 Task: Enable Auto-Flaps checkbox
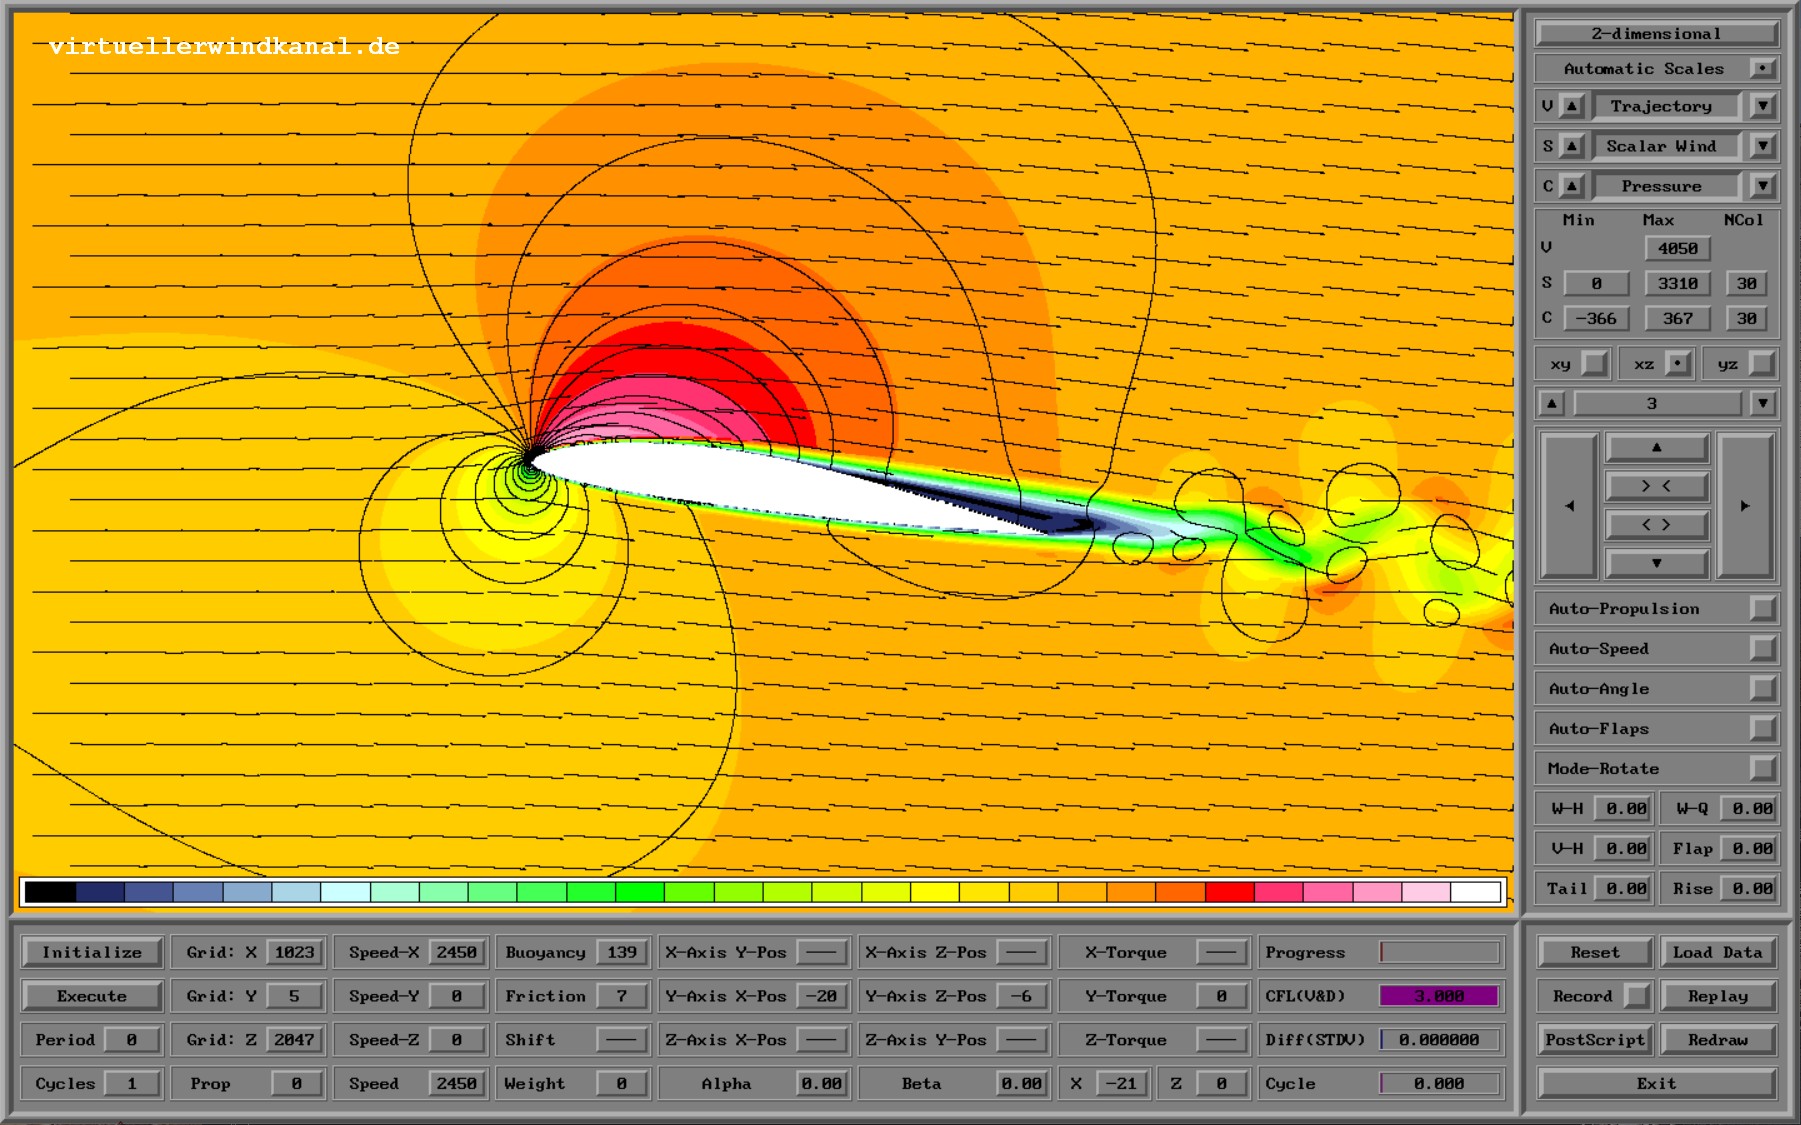pyautogui.click(x=1763, y=728)
